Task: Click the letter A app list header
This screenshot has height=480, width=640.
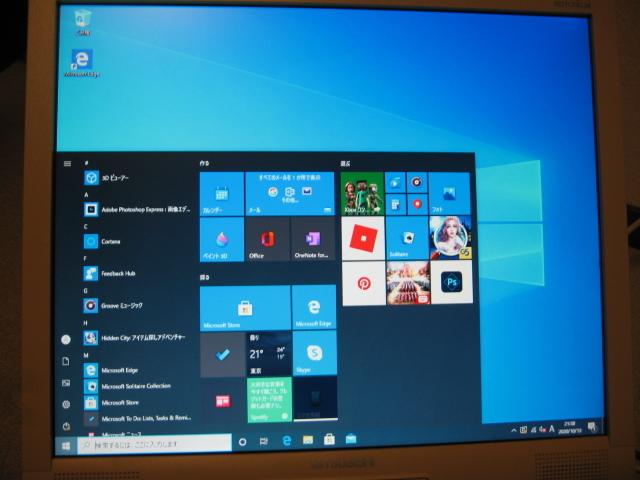Action: [x=86, y=195]
